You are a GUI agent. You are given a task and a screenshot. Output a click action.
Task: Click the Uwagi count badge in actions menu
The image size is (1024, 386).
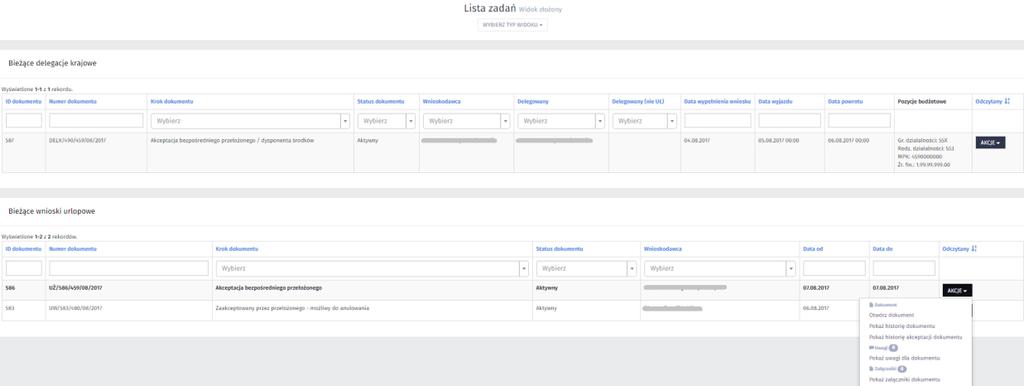(x=893, y=348)
